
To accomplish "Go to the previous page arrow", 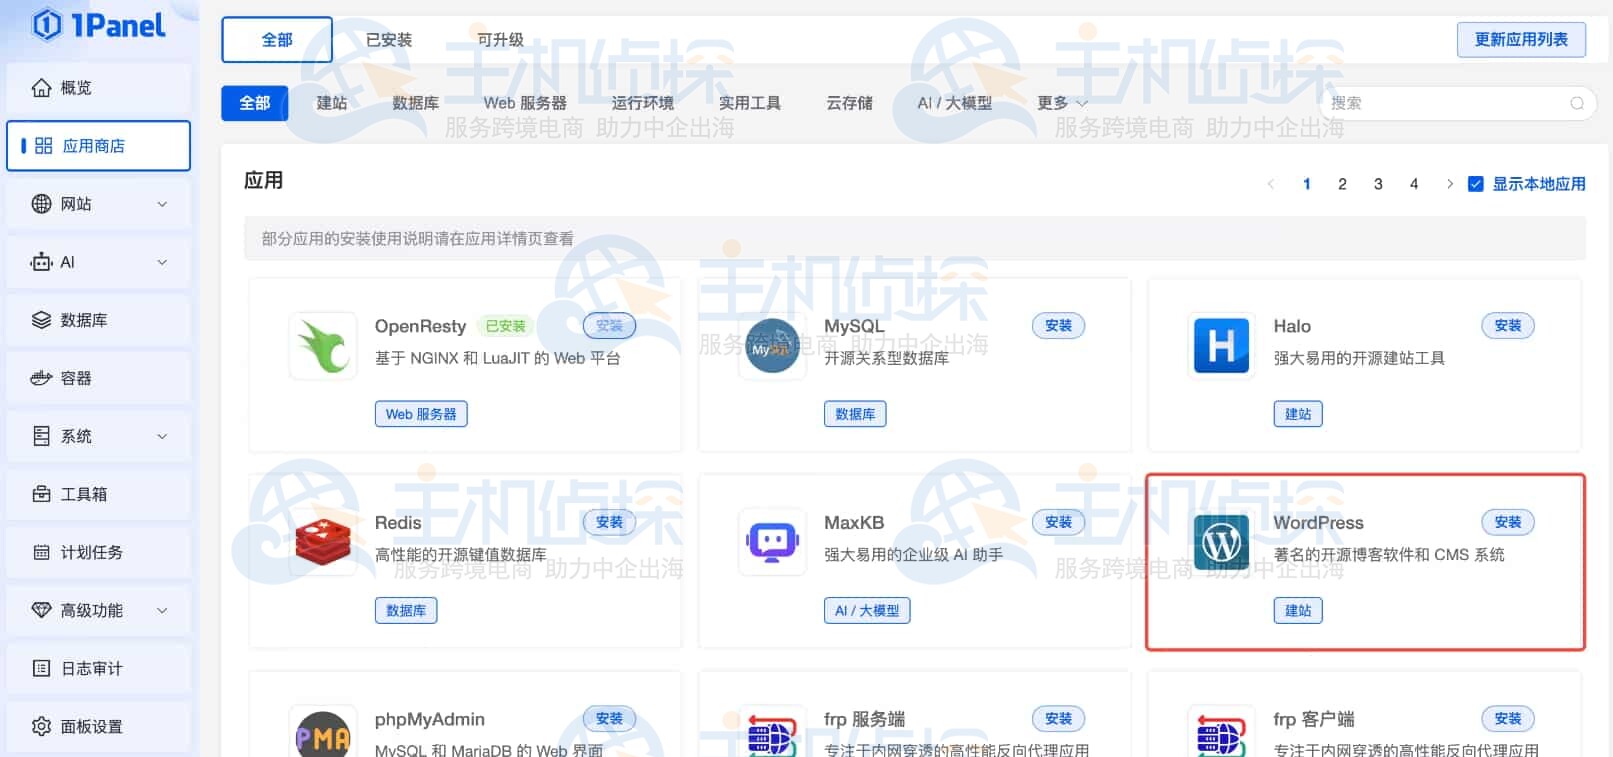I will [x=1271, y=184].
